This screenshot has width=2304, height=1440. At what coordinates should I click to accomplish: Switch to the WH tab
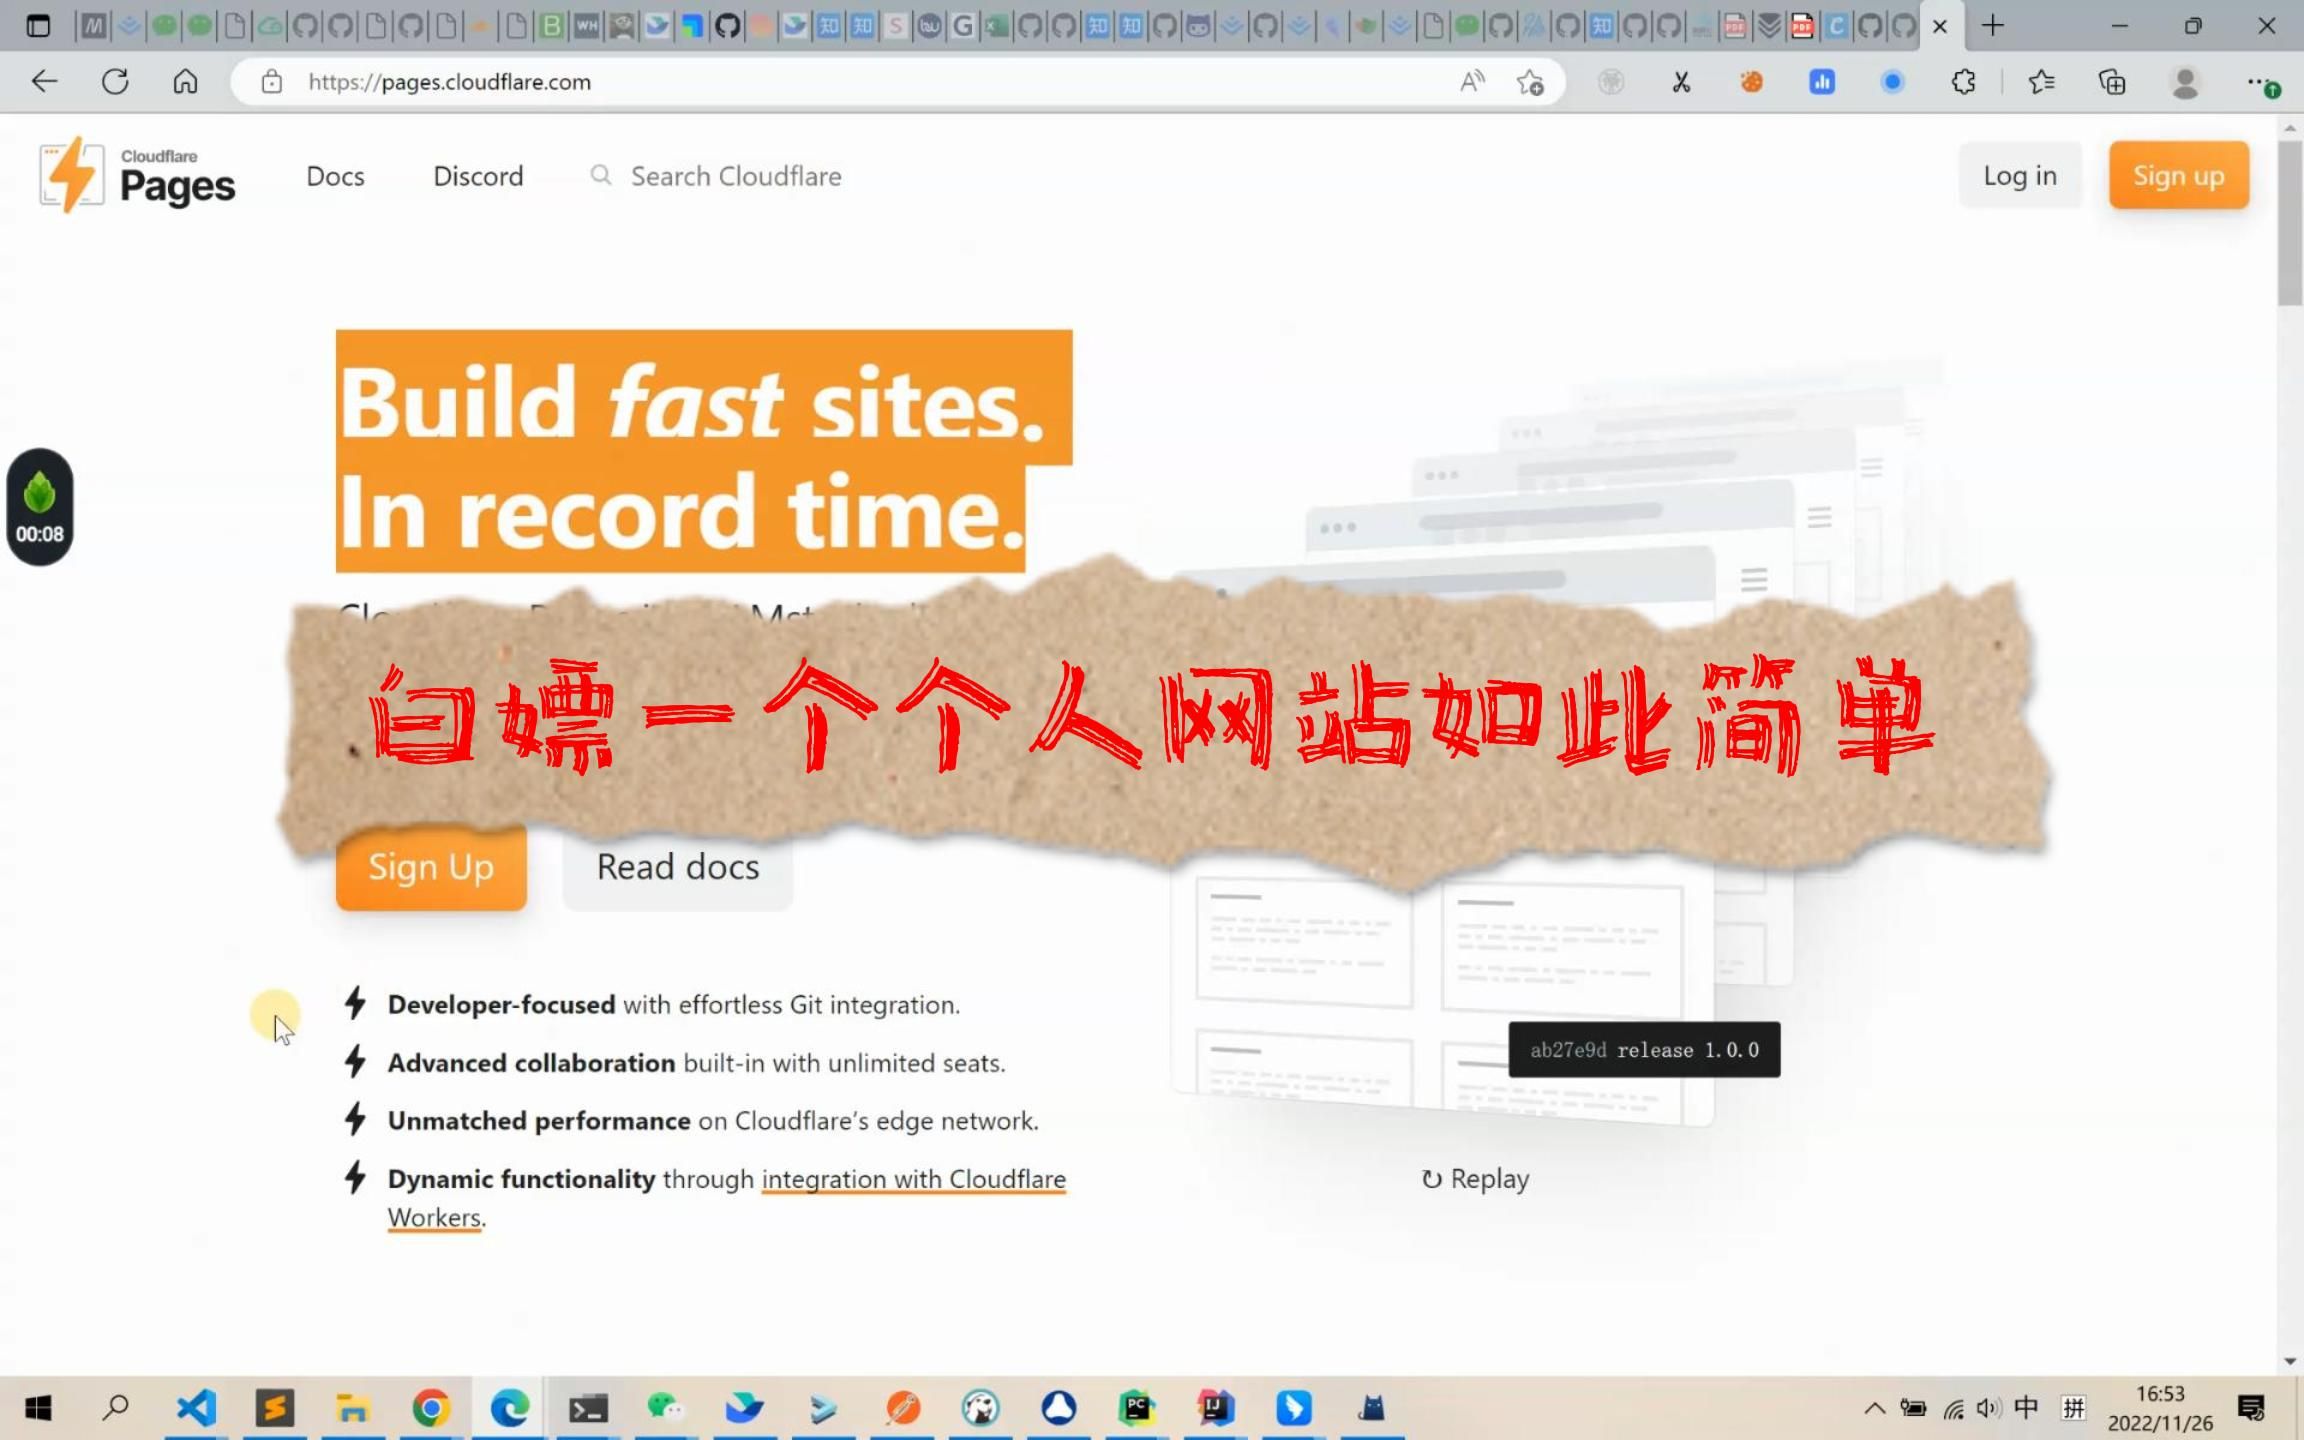point(587,26)
